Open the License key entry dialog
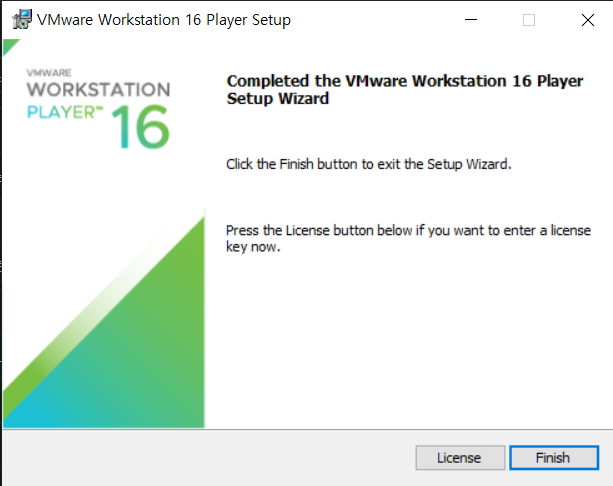The image size is (613, 486). 460,457
